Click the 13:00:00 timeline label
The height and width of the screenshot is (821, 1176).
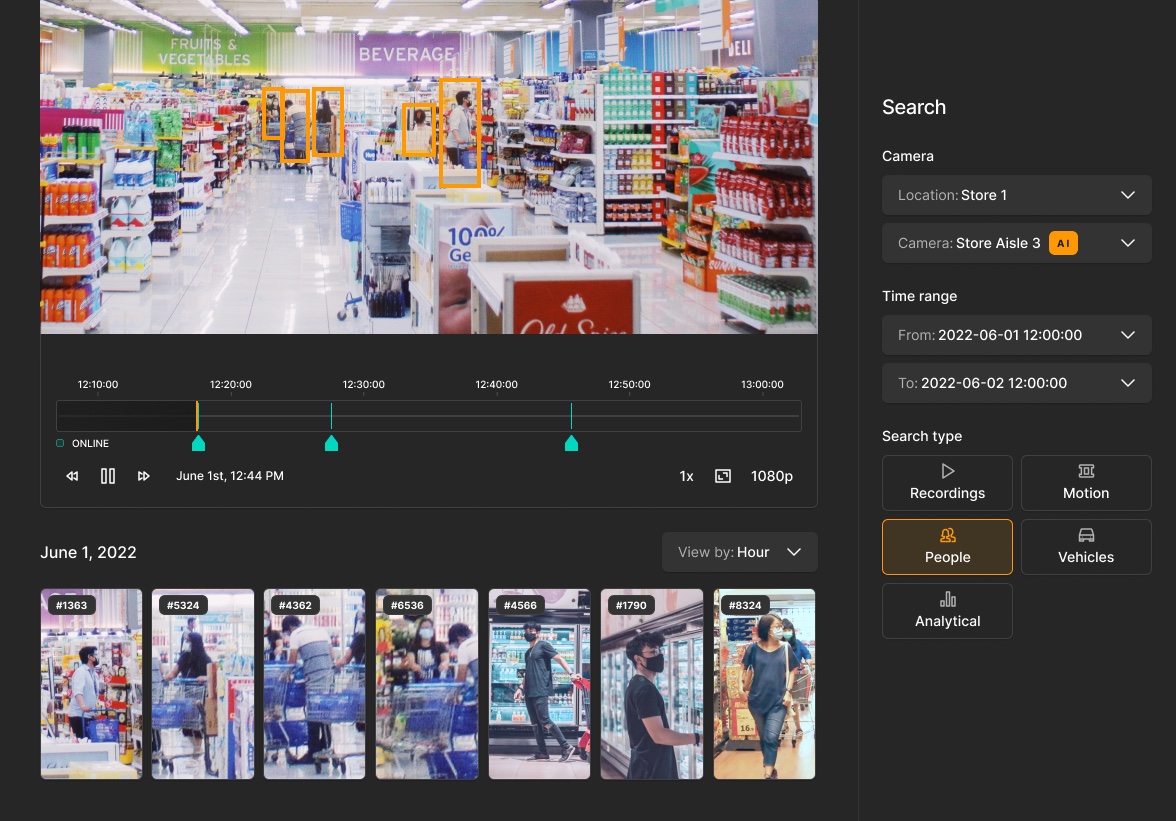coord(762,384)
